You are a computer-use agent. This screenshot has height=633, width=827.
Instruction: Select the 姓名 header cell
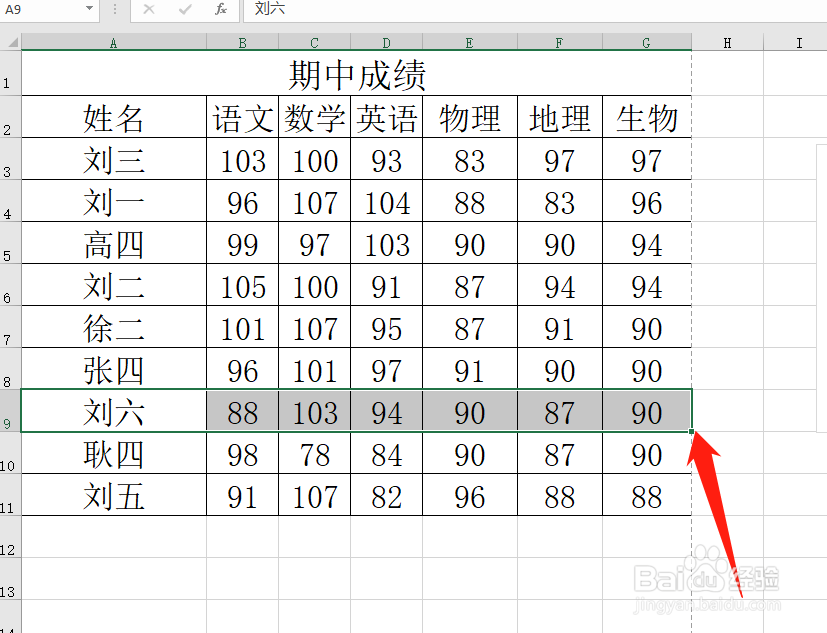(x=113, y=117)
